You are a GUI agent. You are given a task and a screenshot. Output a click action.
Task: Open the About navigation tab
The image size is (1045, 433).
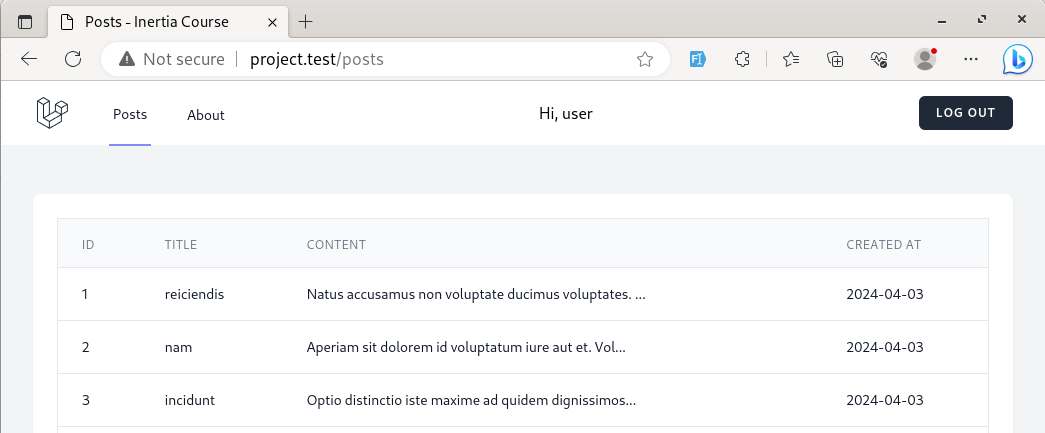pyautogui.click(x=205, y=115)
